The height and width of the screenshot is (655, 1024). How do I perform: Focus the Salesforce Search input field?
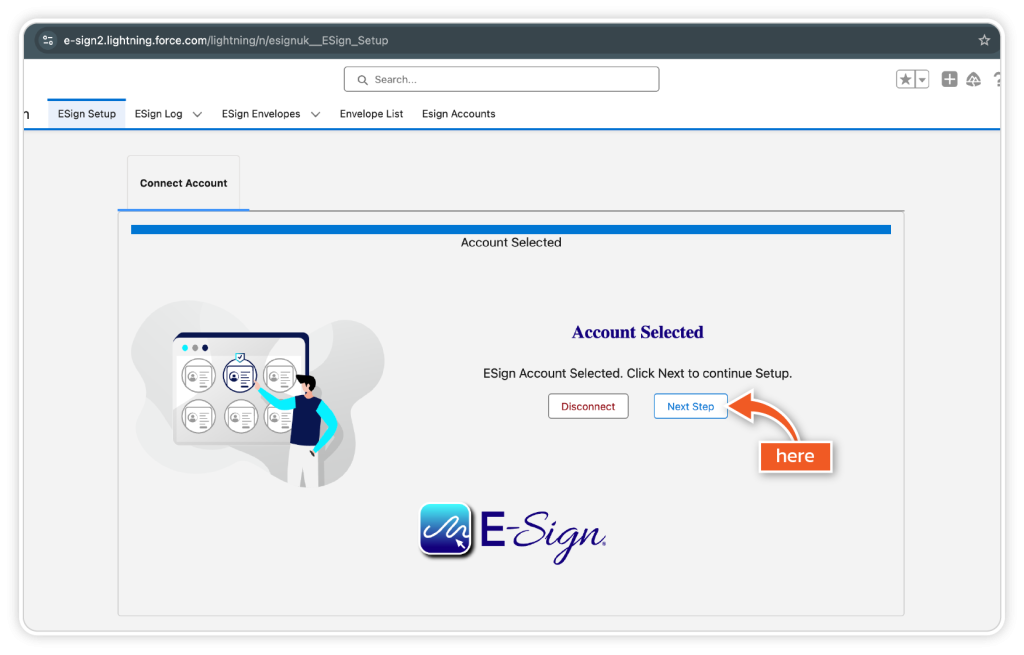[x=510, y=80]
